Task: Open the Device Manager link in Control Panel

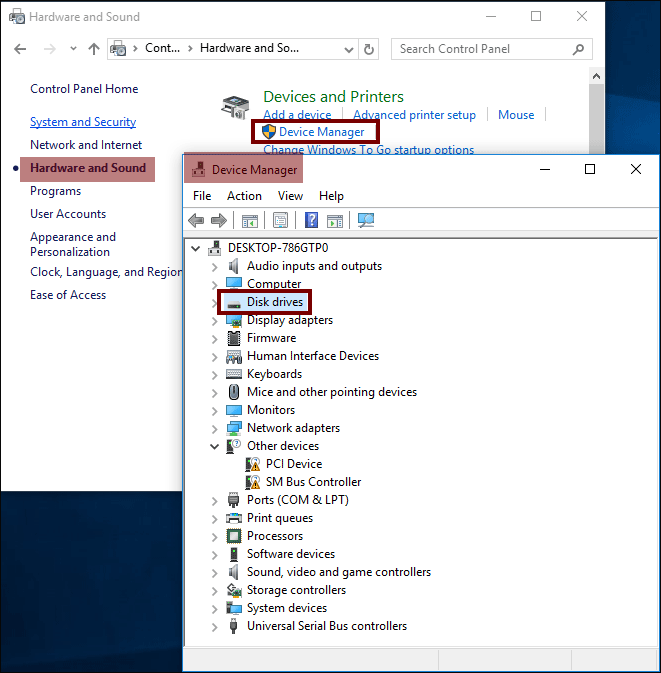Action: click(x=321, y=132)
